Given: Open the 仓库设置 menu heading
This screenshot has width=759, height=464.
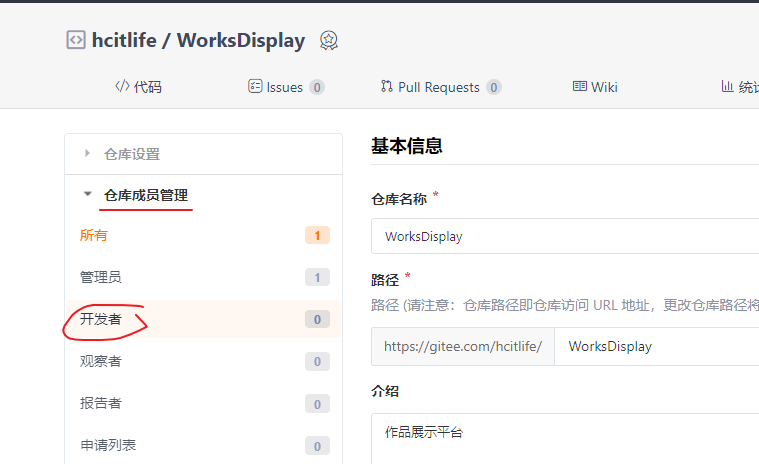Looking at the screenshot, I should point(132,154).
